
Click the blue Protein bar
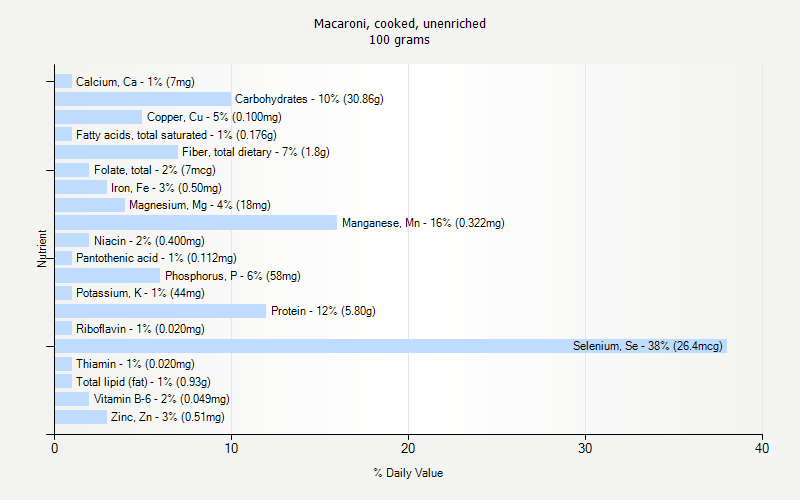point(161,311)
